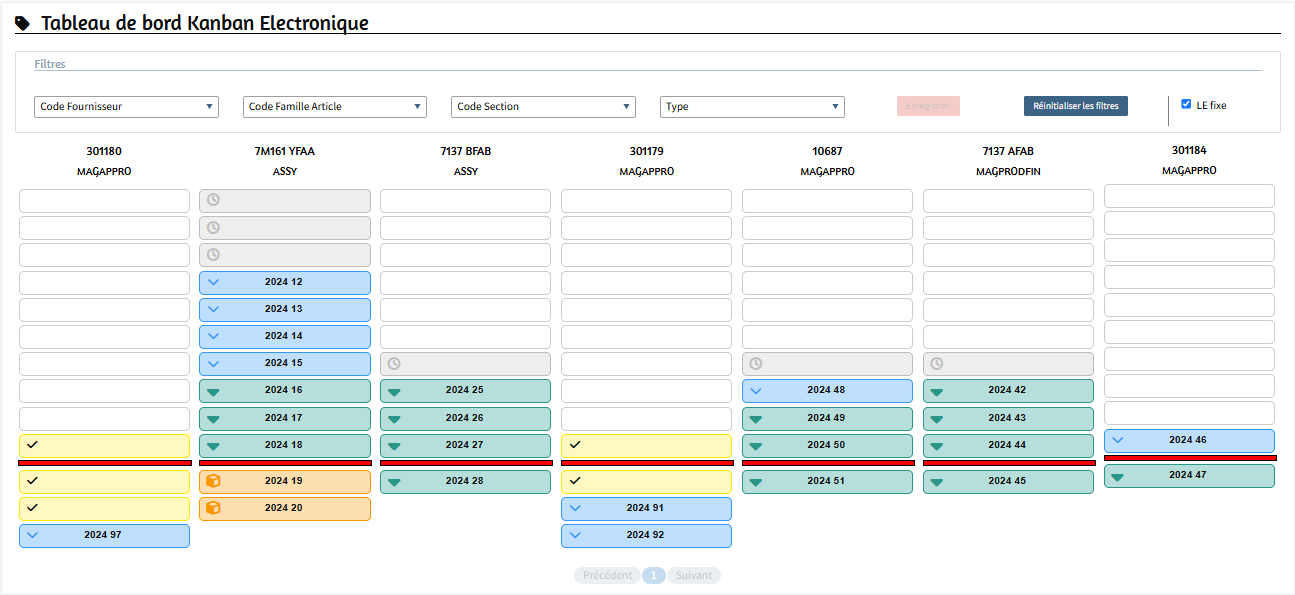Click the checkmark icon on first yellow 301180 card
Viewport: 1295px width, 595px height.
point(32,445)
